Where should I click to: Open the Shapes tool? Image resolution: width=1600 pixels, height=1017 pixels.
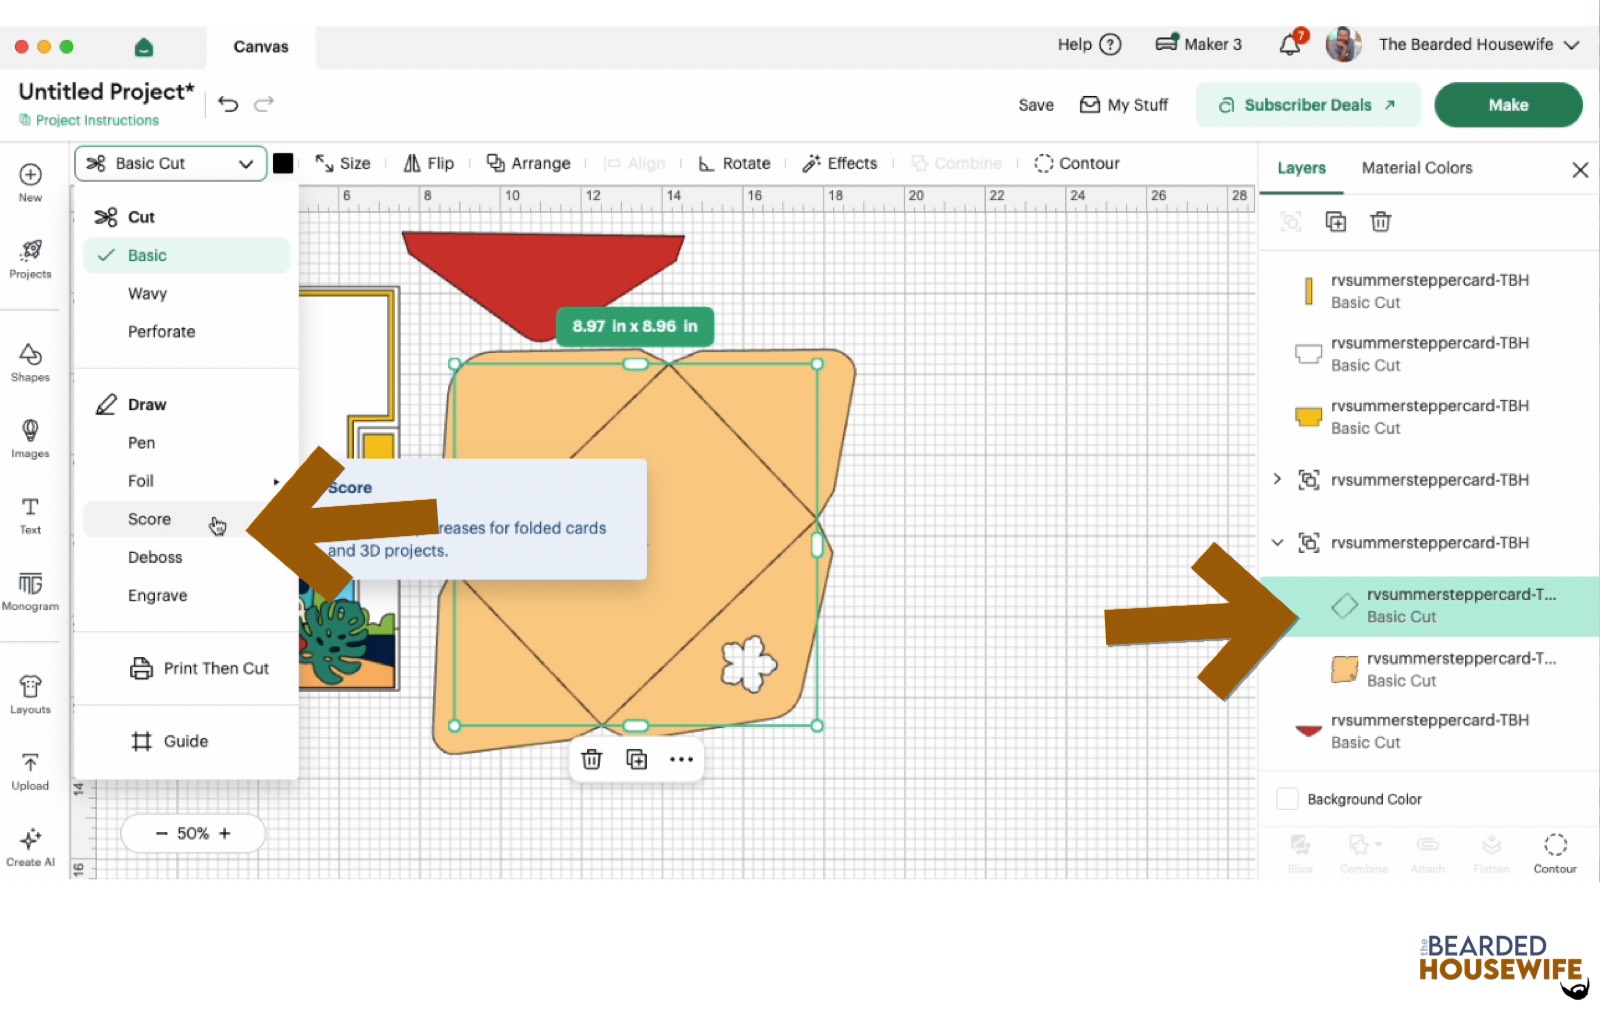[x=30, y=363]
